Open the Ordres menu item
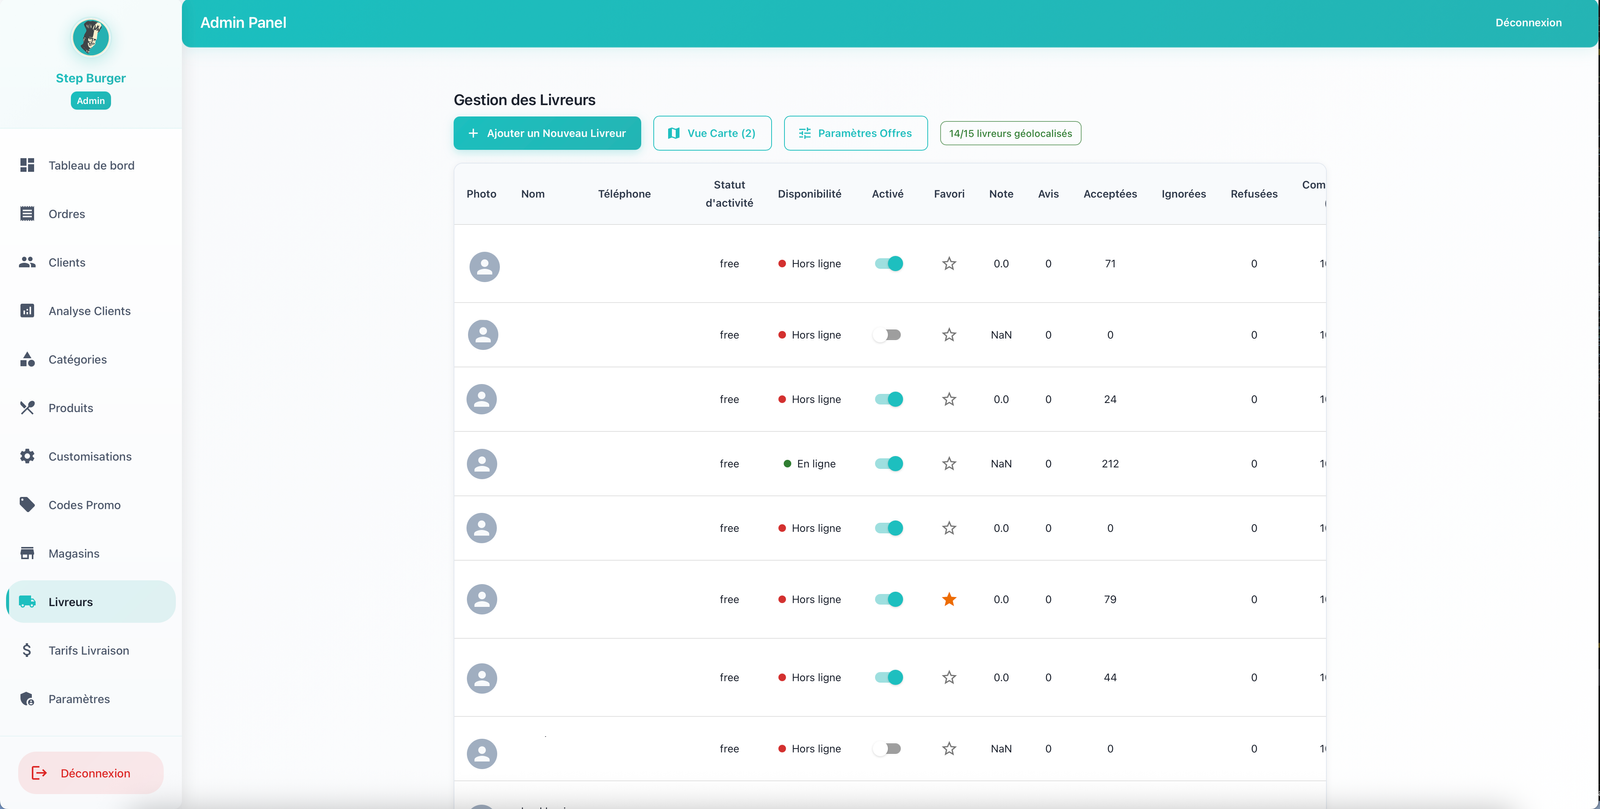The image size is (1600, 809). click(67, 214)
